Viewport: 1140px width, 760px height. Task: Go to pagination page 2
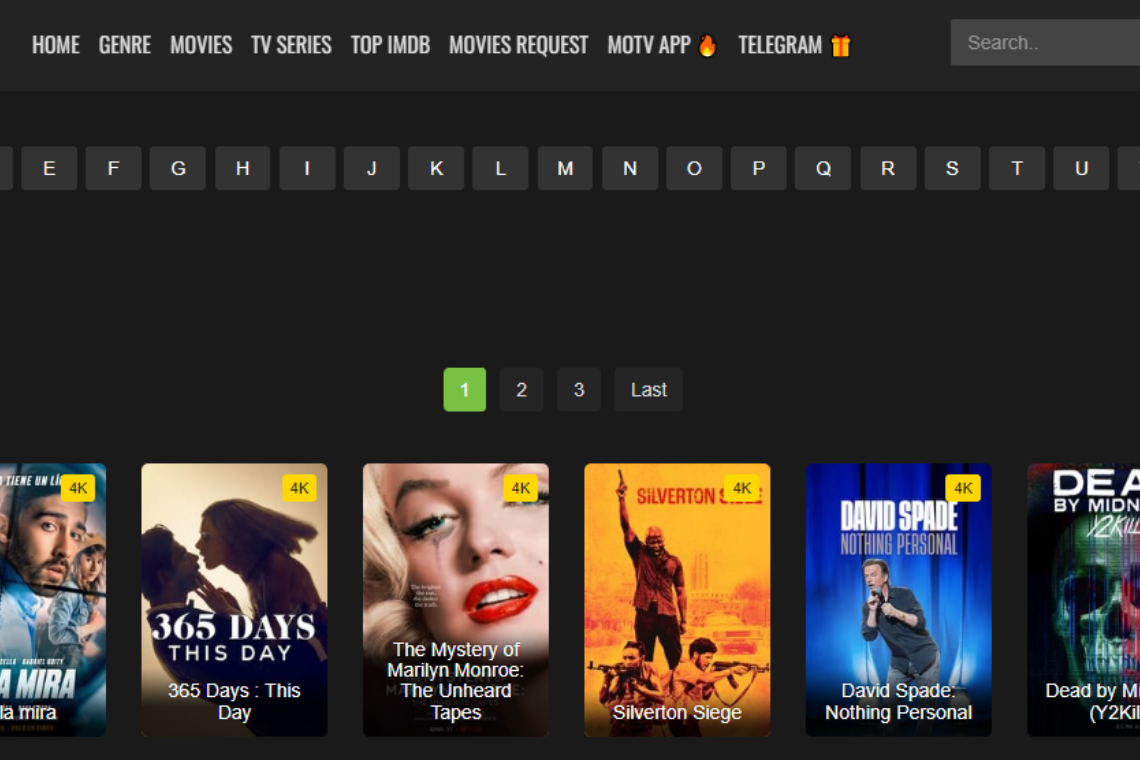coord(521,390)
